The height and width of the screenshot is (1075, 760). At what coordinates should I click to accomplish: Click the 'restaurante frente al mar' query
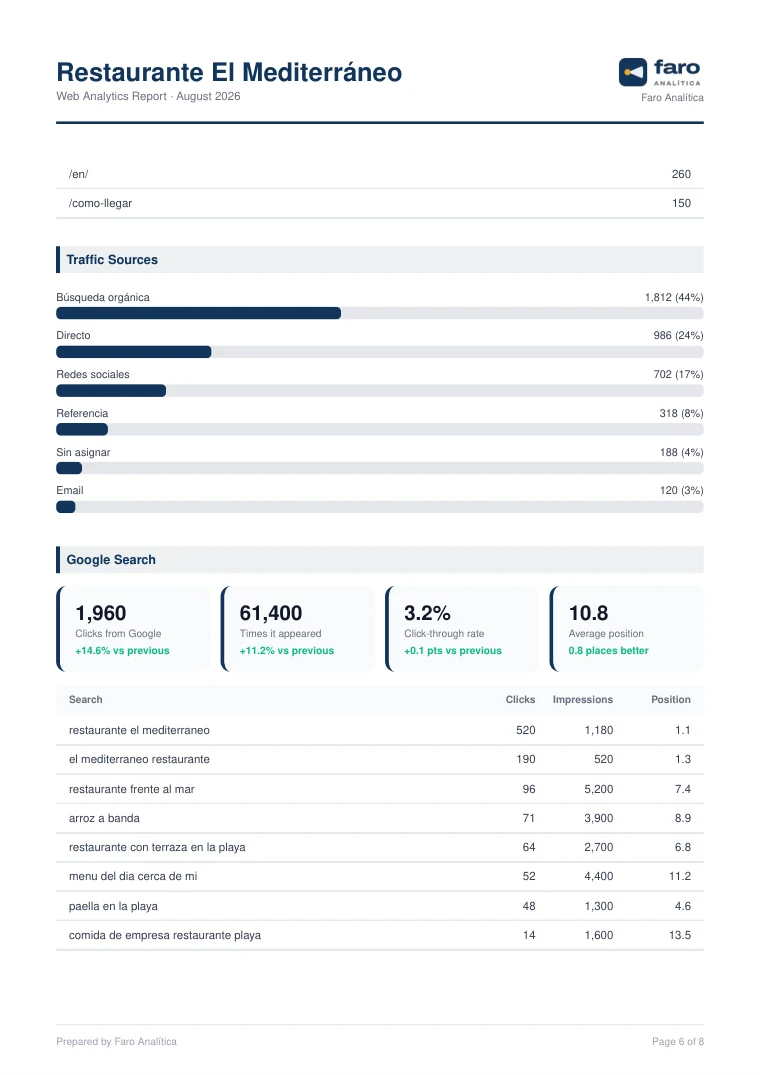(x=132, y=789)
